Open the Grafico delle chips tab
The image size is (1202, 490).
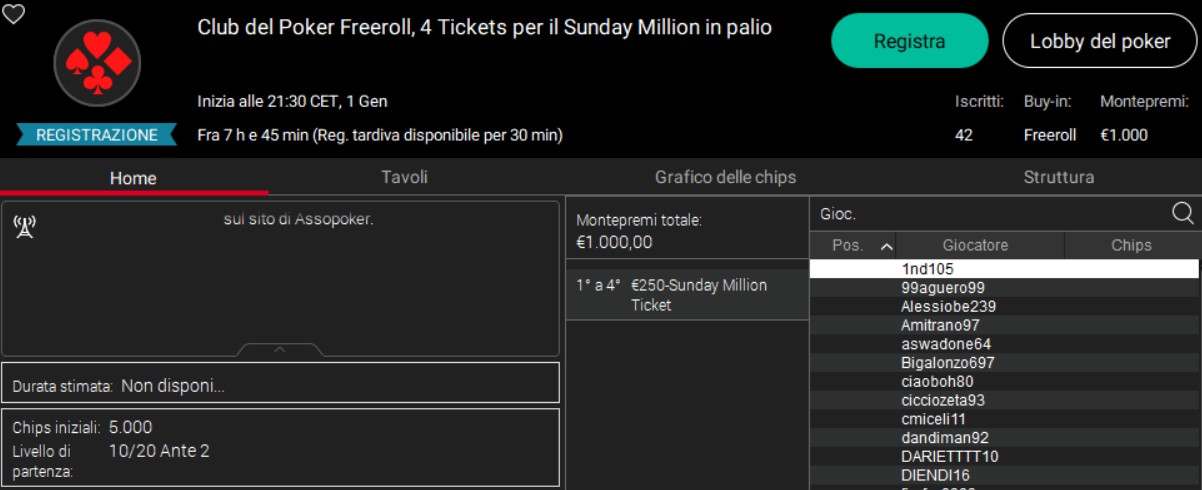click(x=725, y=177)
